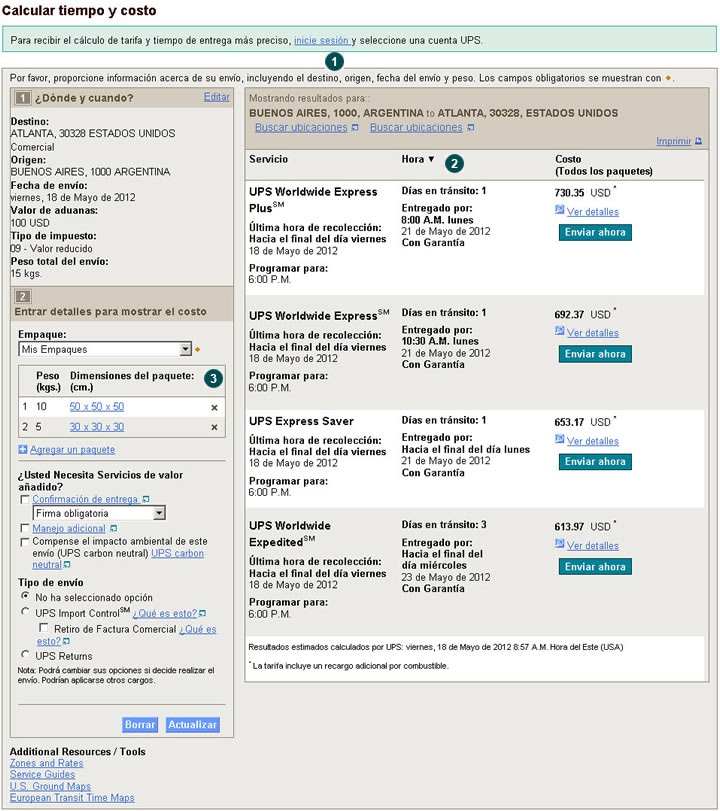Select the UPS Returns radio button
720x811 pixels.
tap(25, 656)
